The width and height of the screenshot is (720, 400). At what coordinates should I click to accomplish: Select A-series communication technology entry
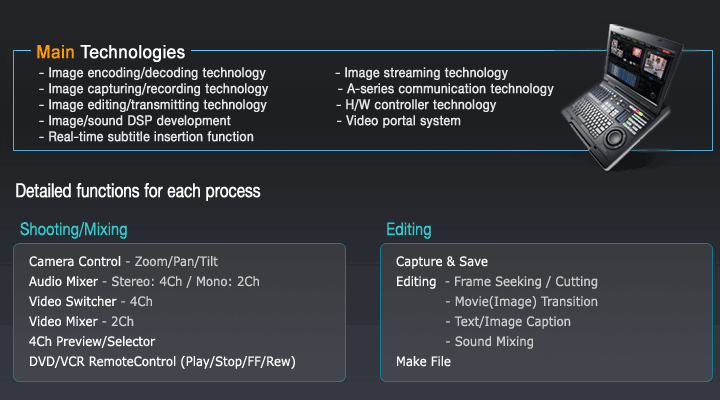point(446,89)
